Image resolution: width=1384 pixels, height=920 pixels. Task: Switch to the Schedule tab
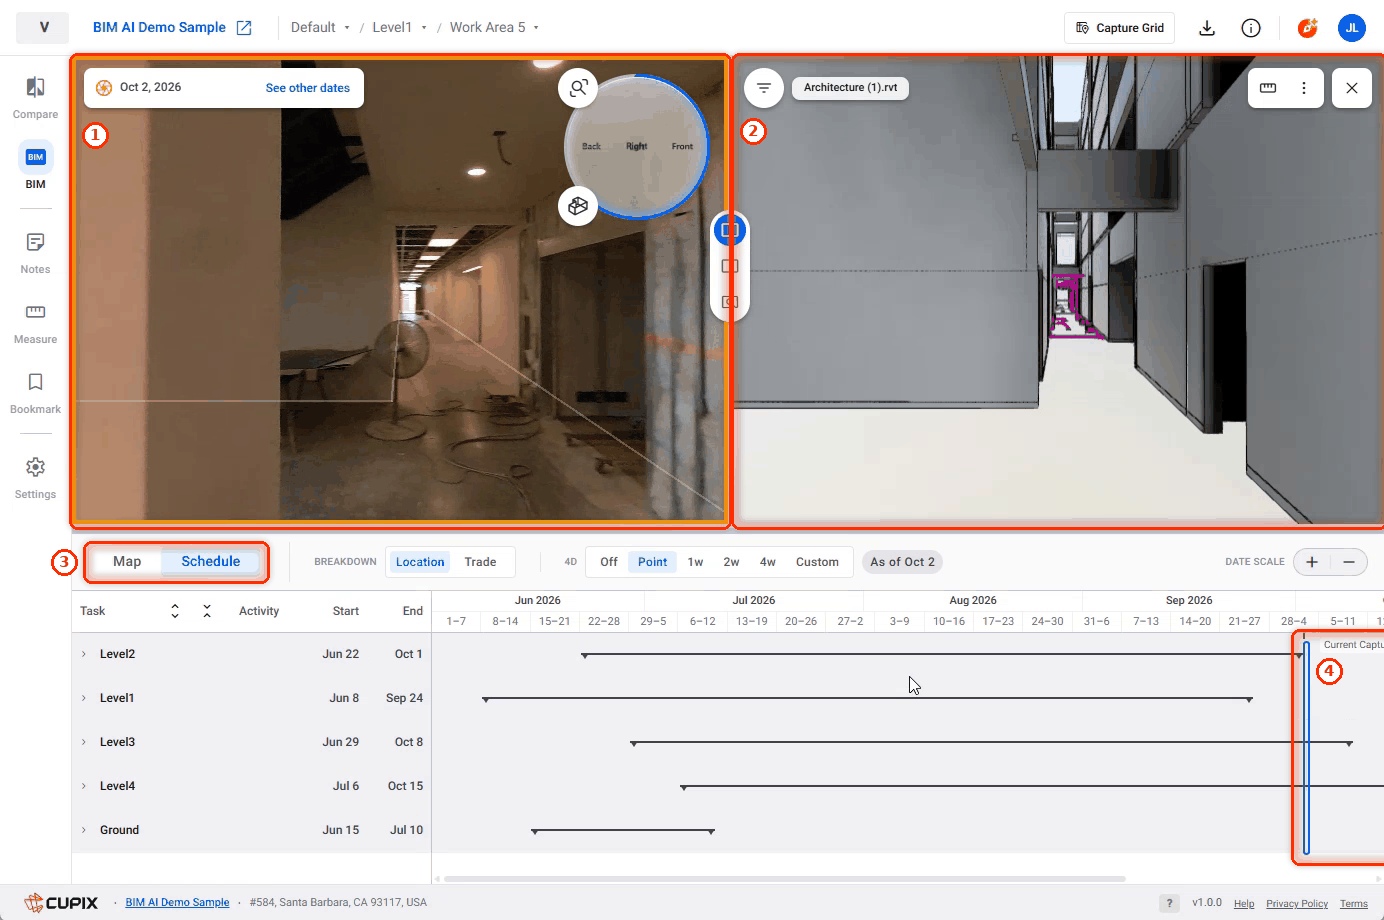[211, 562]
